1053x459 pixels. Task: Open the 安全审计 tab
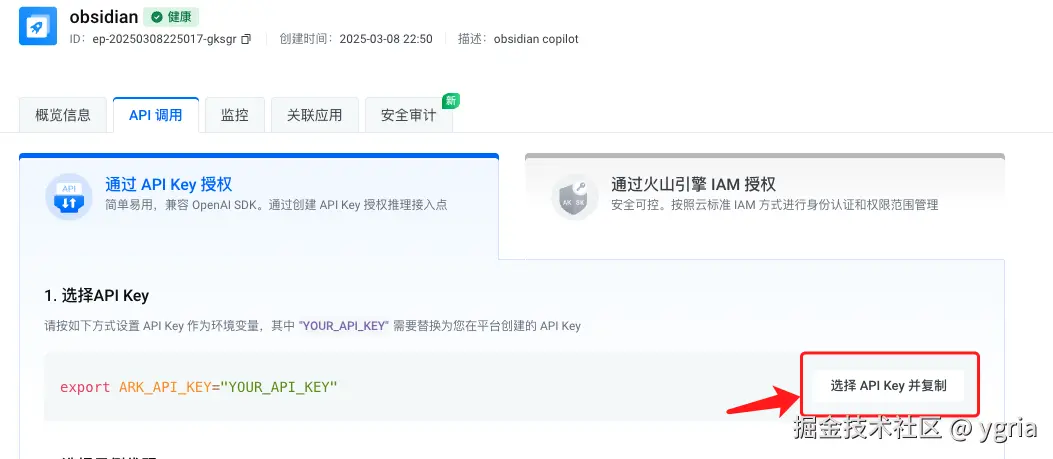pos(408,115)
